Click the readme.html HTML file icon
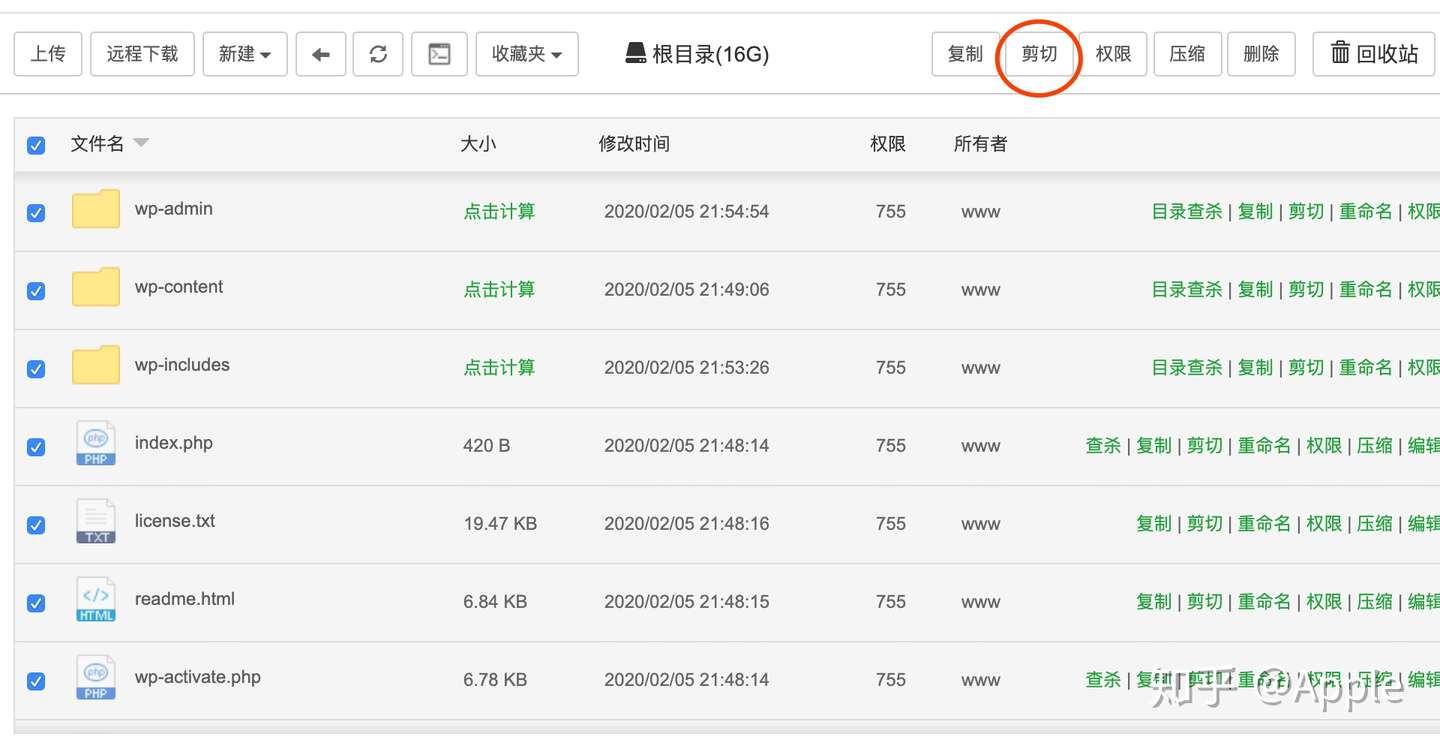The height and width of the screenshot is (752, 1440). pos(96,599)
